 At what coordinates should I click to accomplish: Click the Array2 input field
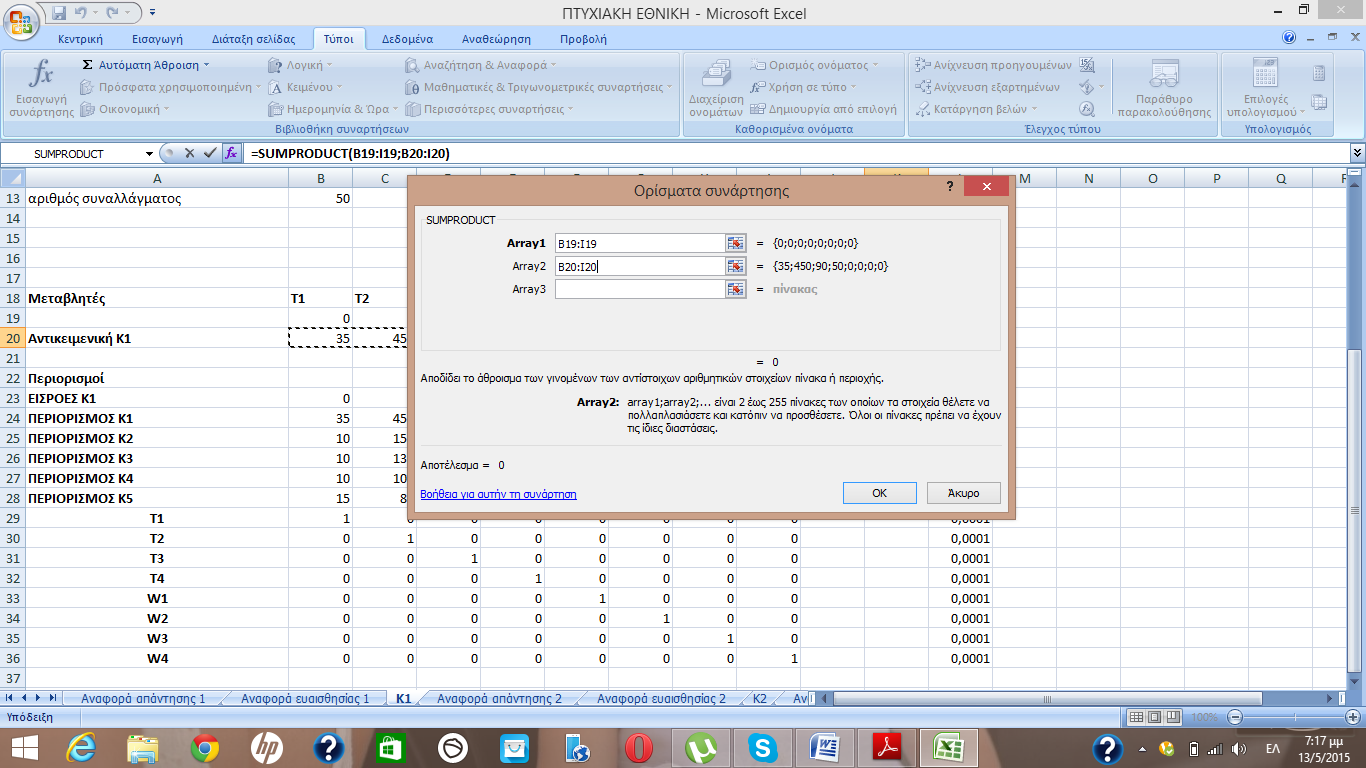639,266
